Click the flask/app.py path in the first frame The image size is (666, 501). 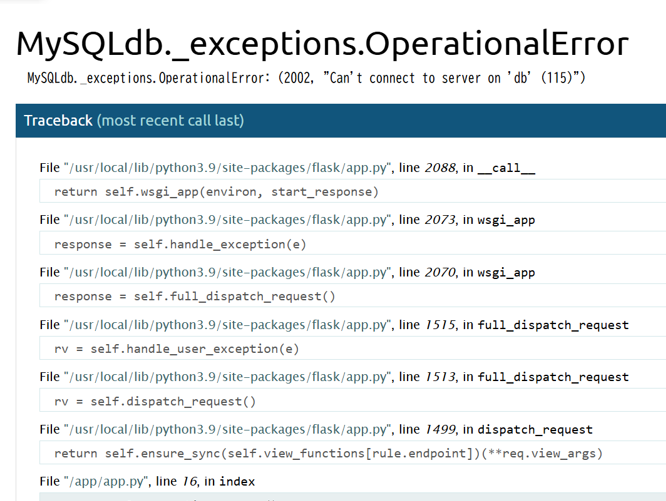[228, 168]
